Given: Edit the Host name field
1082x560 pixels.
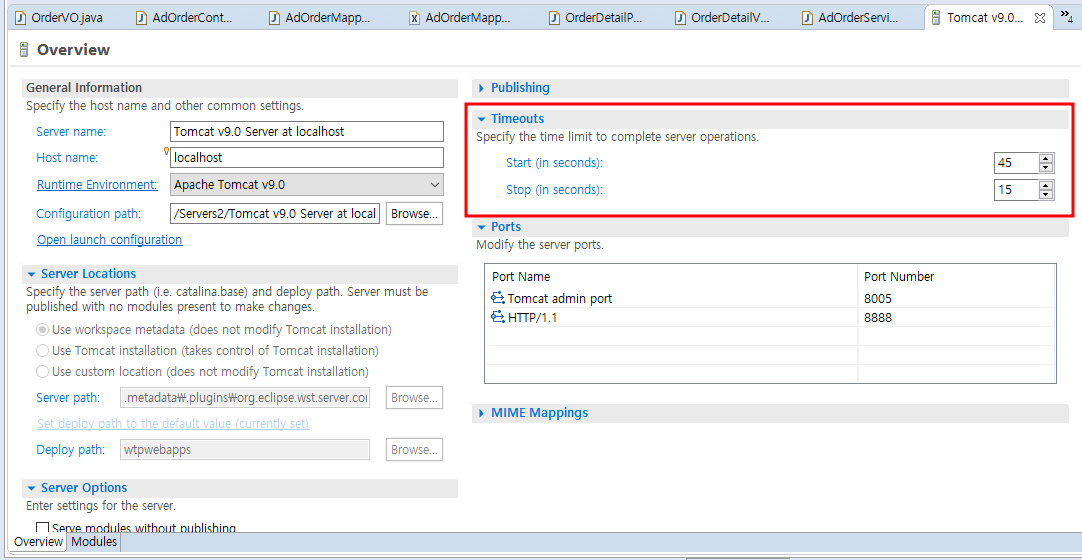Looking at the screenshot, I should [x=306, y=157].
